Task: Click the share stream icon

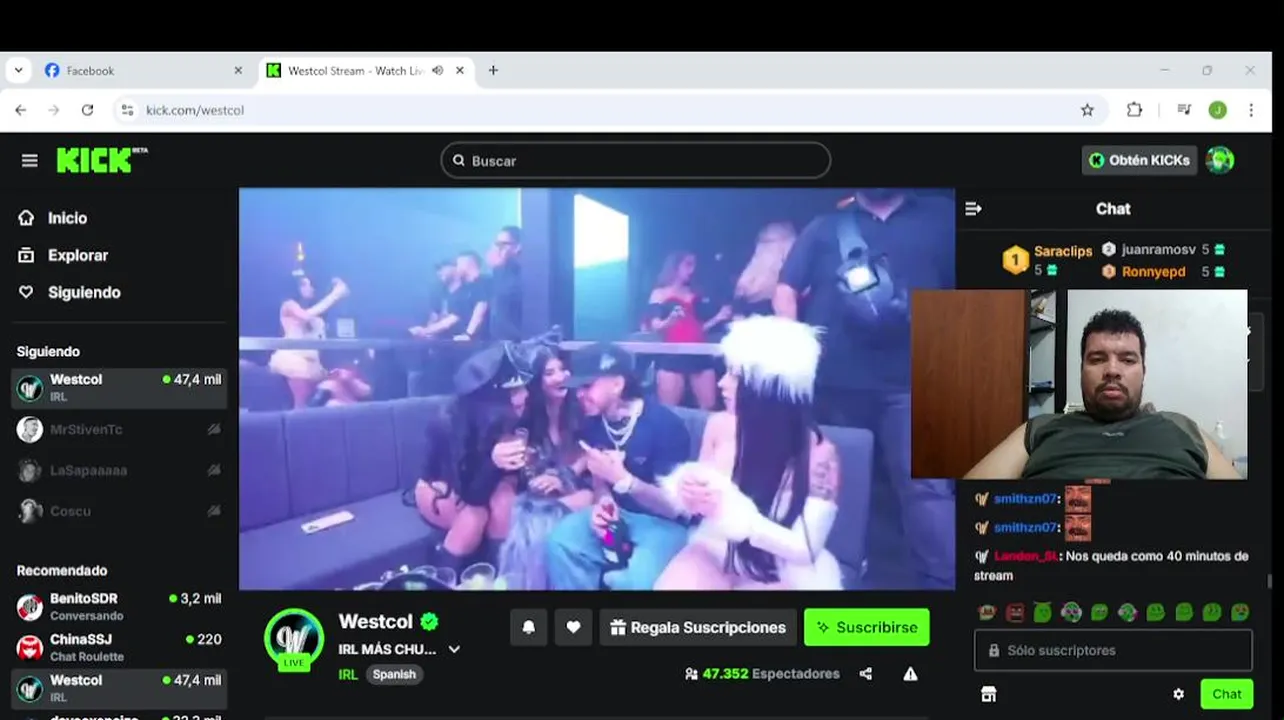Action: tap(866, 674)
